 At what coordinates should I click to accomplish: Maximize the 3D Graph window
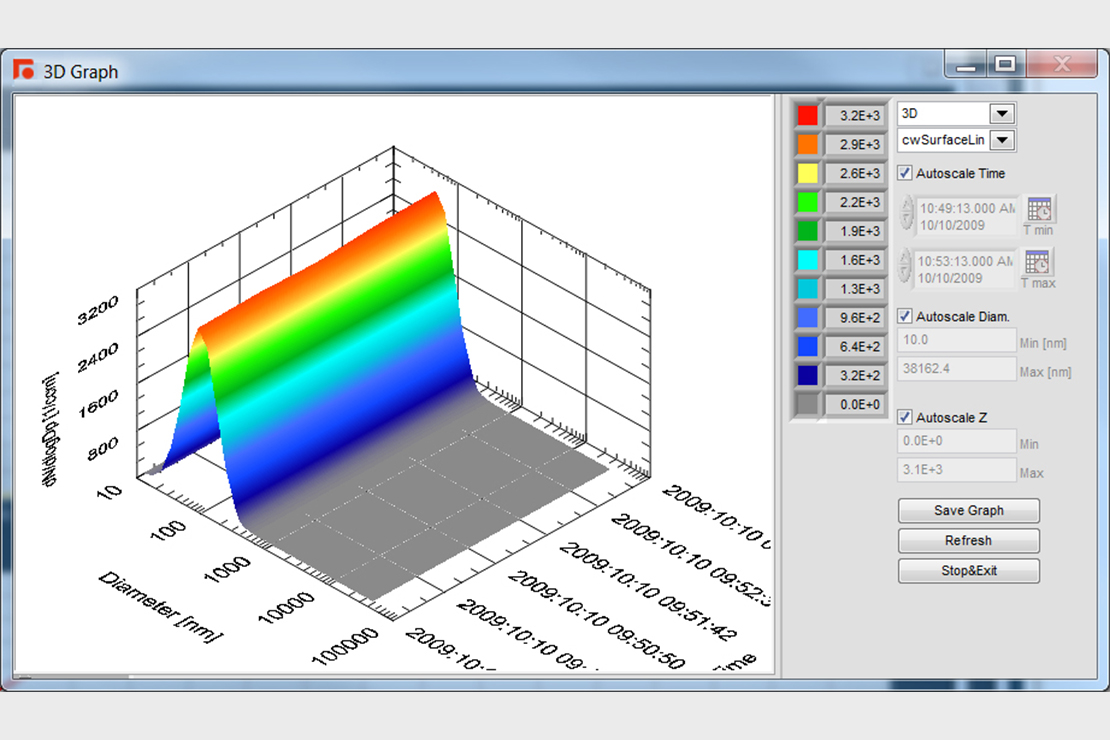[x=1005, y=65]
